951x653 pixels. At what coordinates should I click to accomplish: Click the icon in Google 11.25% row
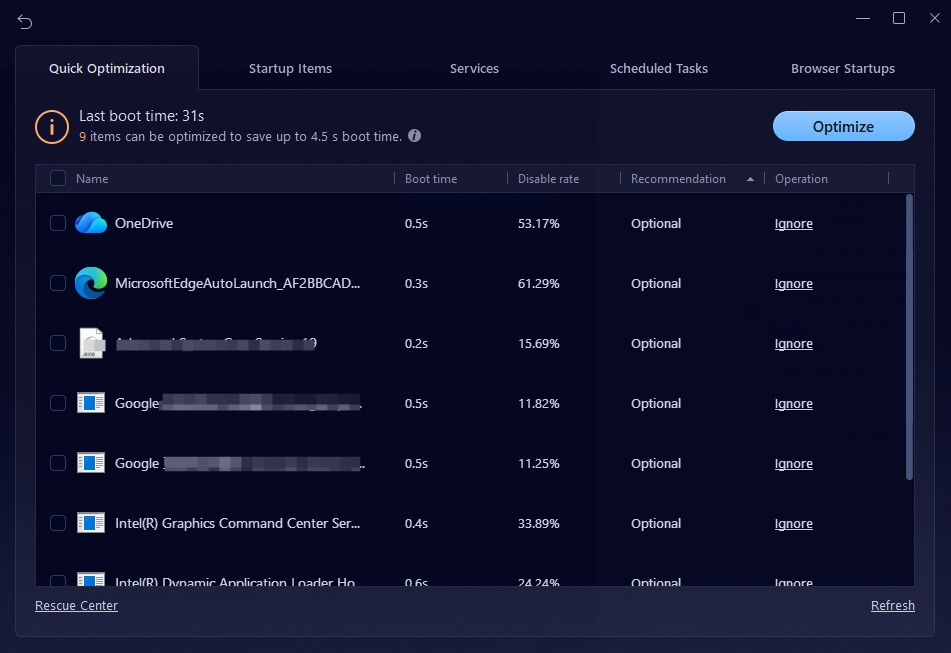click(x=91, y=463)
